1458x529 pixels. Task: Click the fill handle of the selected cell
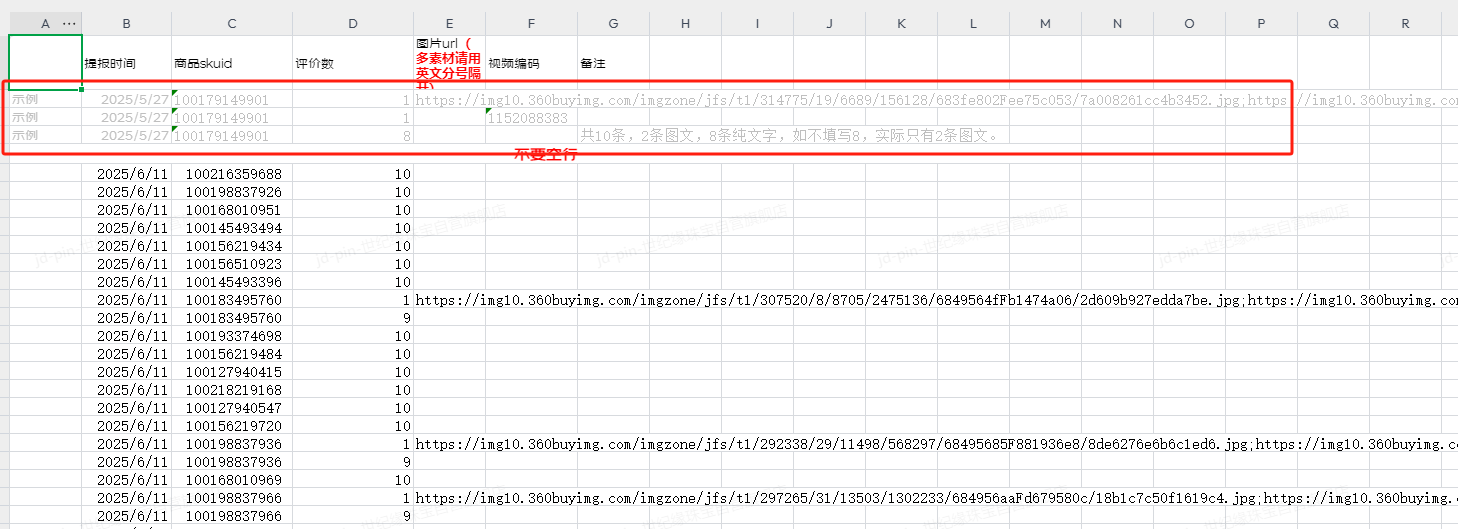82,90
